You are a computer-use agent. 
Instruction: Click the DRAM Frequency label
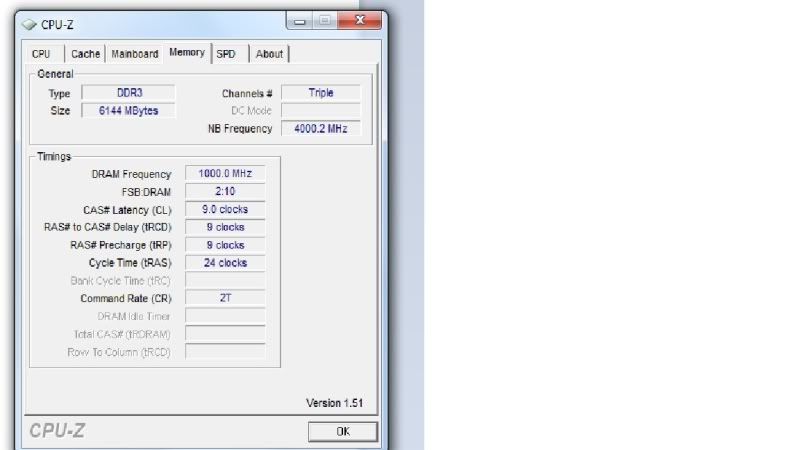coord(131,174)
